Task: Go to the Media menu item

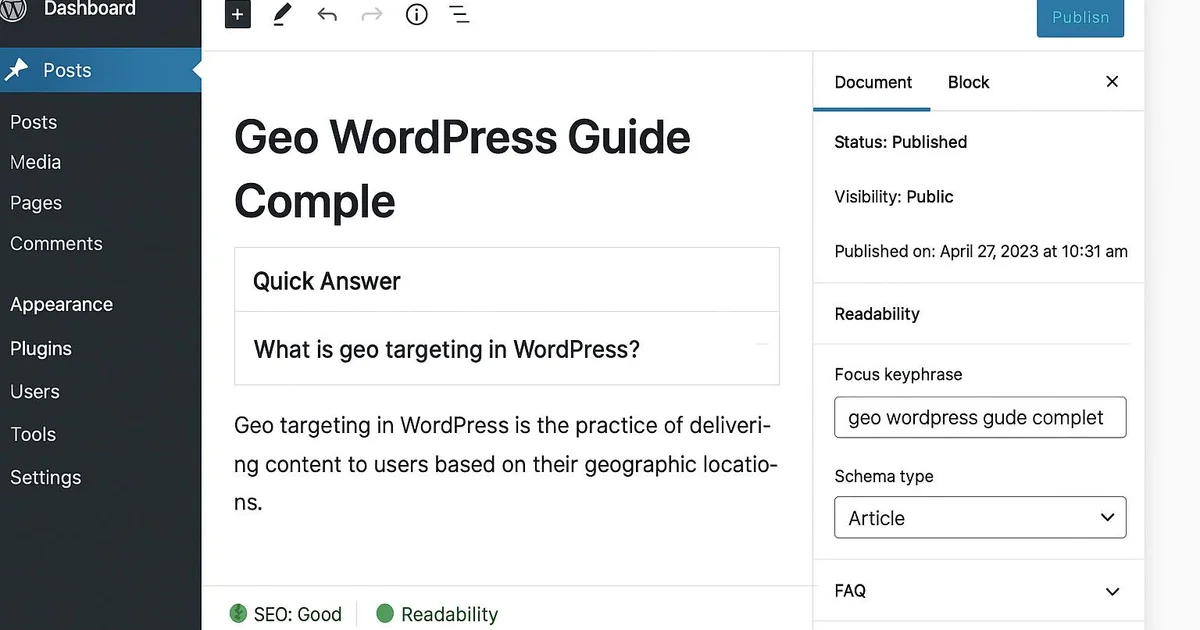Action: (36, 162)
